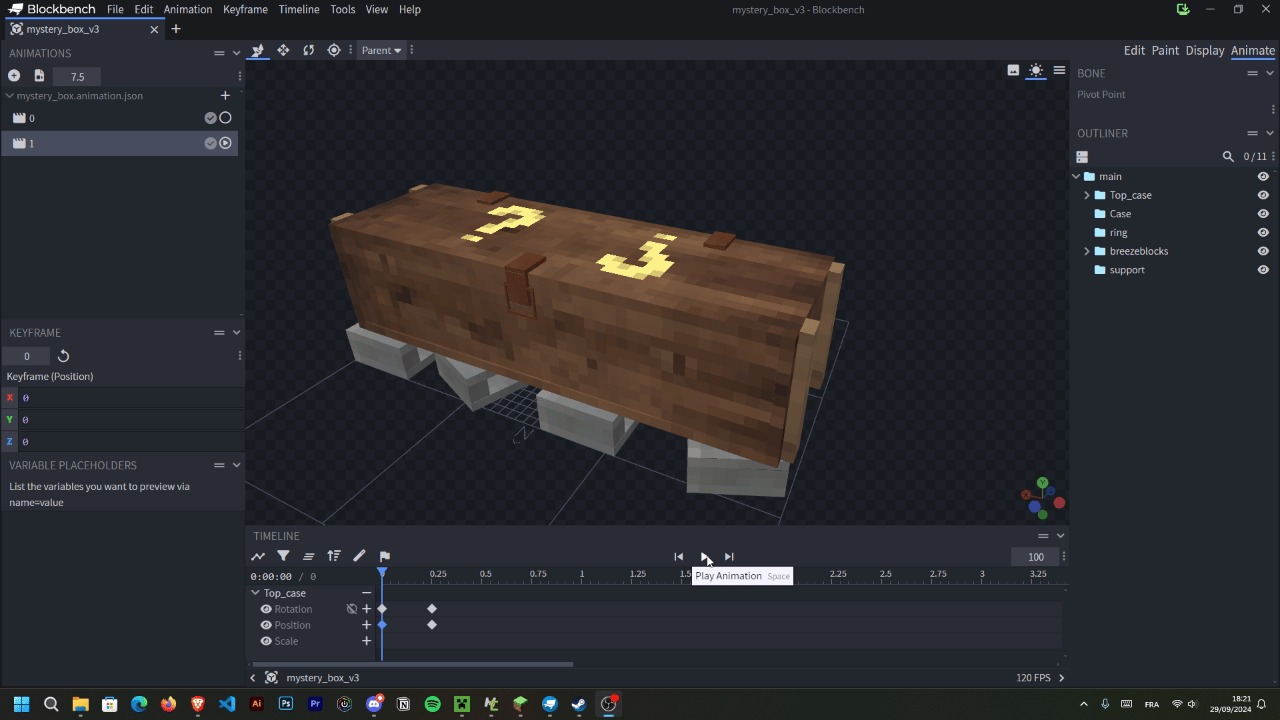Open the Parent transform space dropdown

point(381,50)
